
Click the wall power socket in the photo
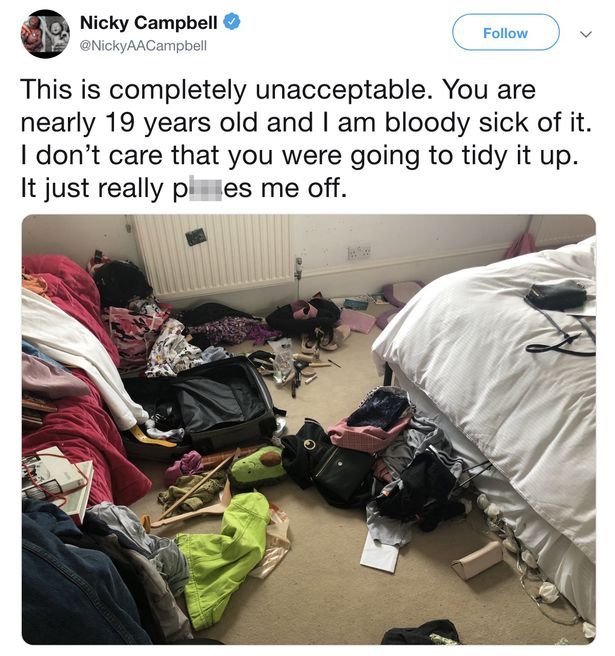pyautogui.click(x=359, y=252)
